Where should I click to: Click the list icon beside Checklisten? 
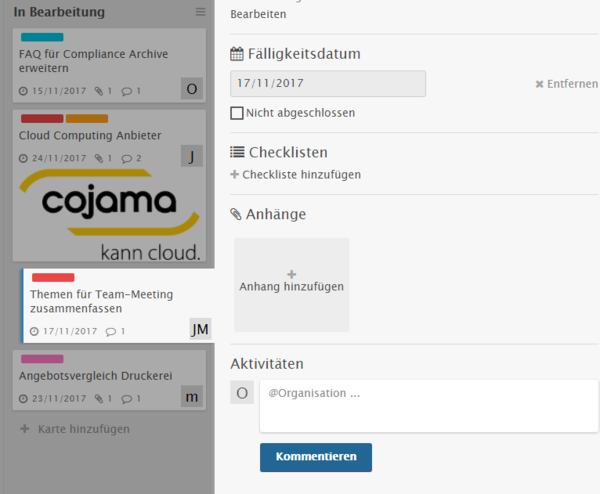click(x=237, y=152)
